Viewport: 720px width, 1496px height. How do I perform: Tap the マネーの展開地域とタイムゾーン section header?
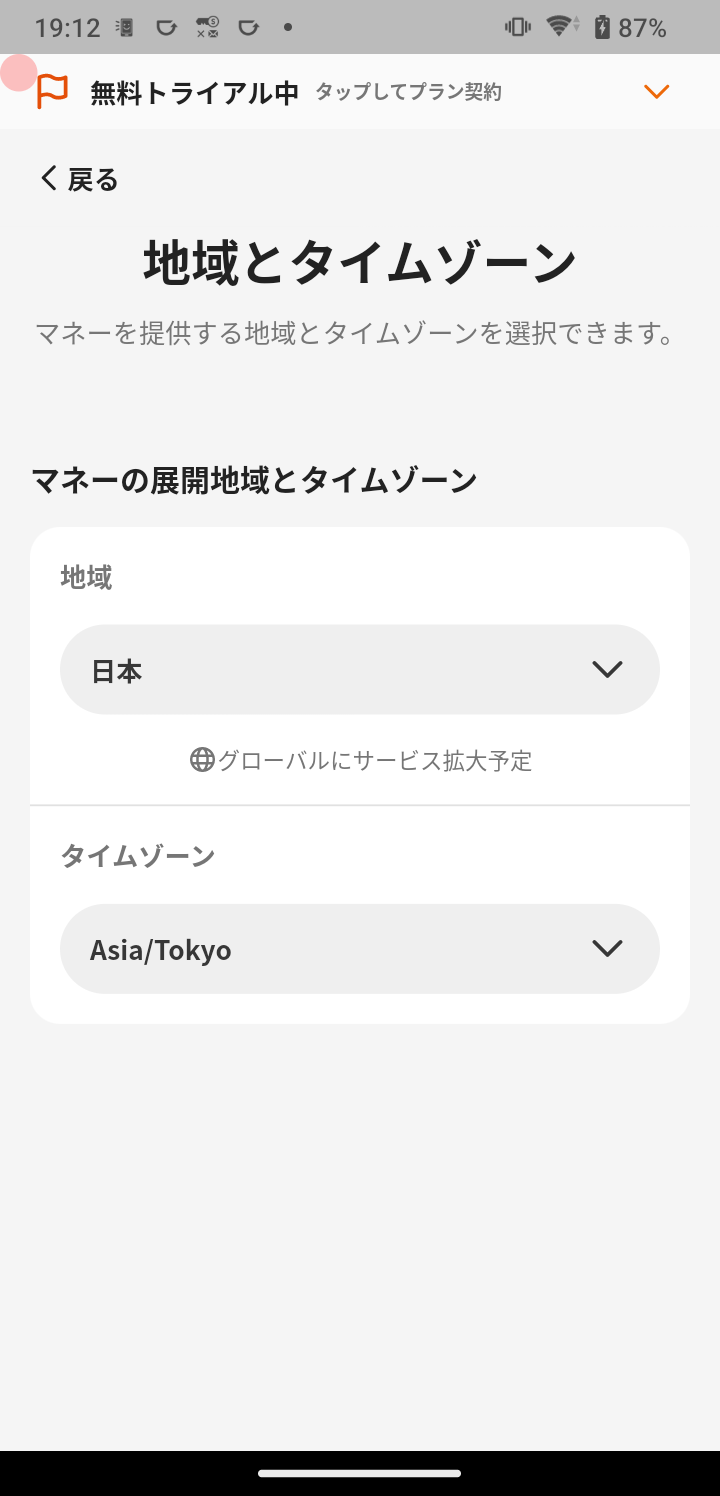254,481
